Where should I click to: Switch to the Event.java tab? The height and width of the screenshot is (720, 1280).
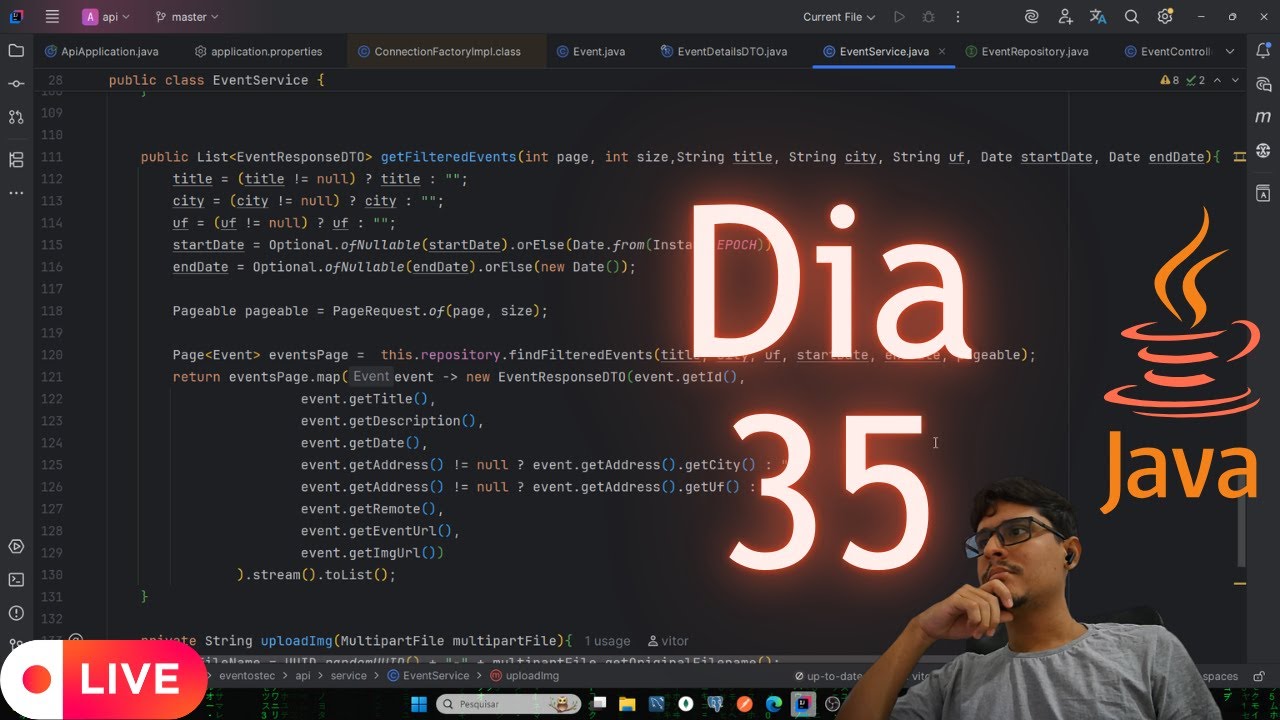click(590, 52)
